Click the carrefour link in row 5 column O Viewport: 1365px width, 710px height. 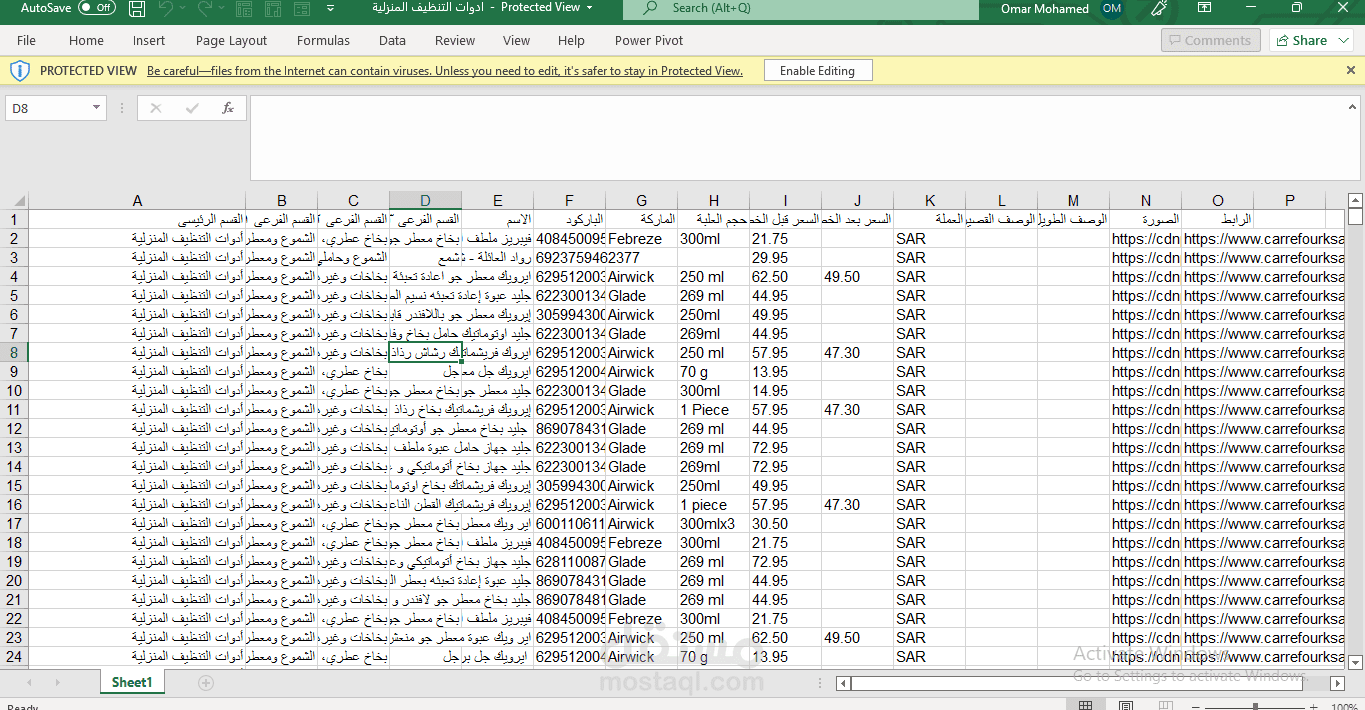tap(1263, 296)
